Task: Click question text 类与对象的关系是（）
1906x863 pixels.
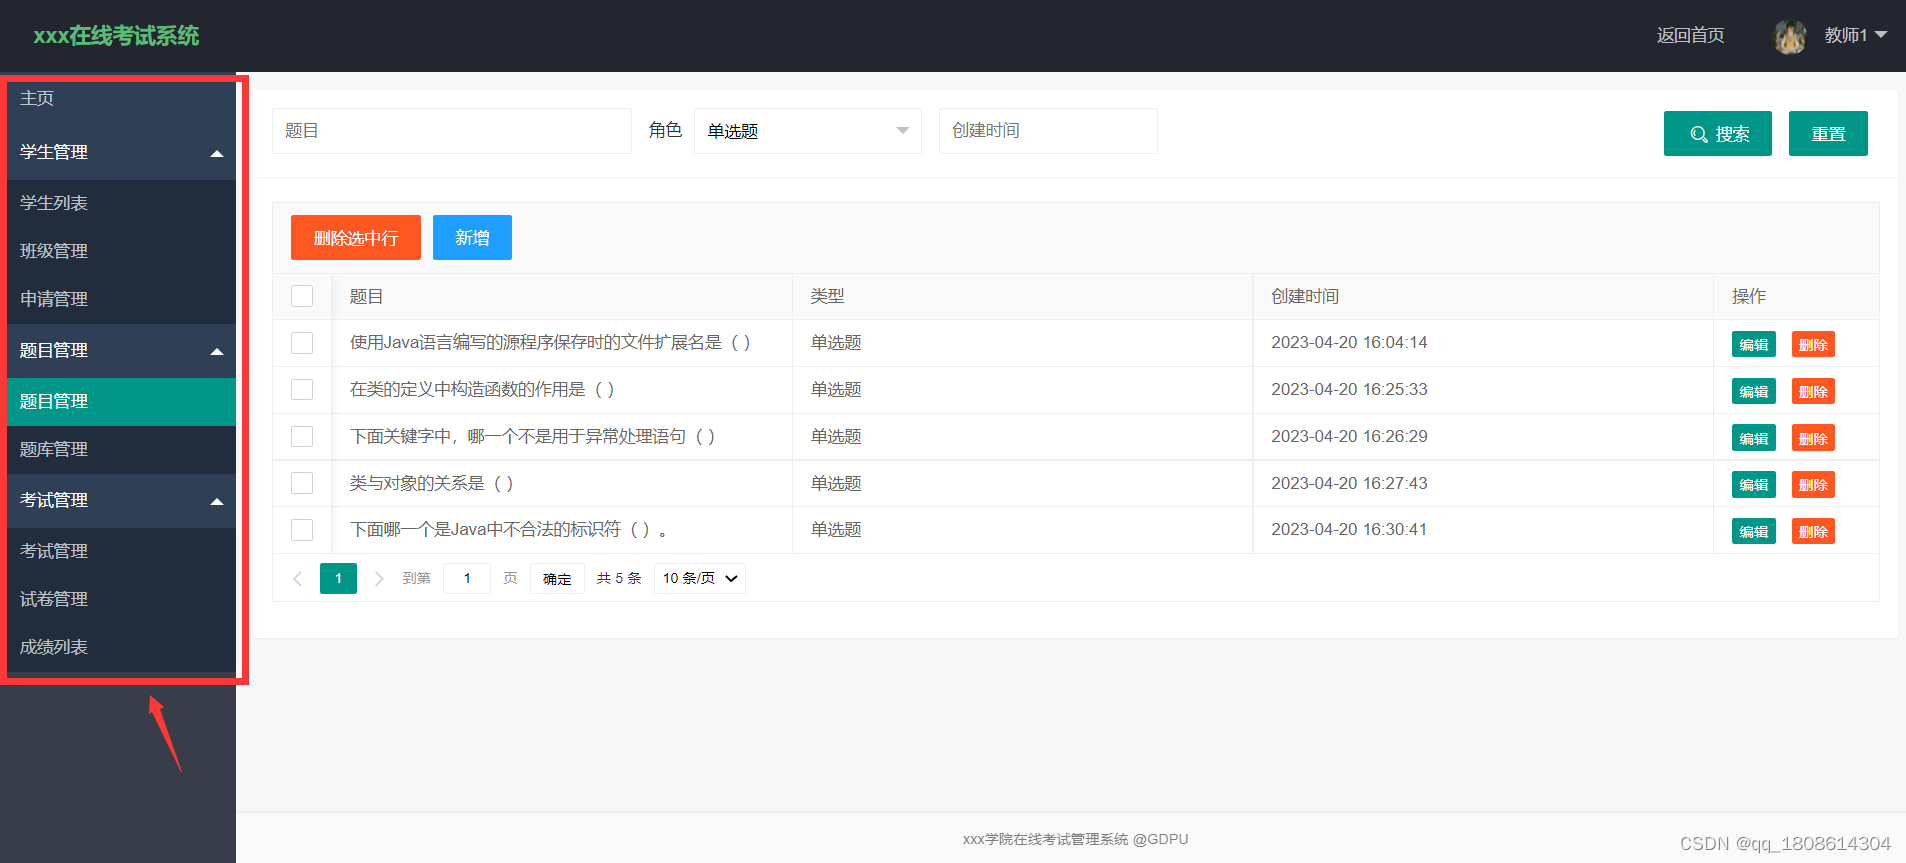Action: click(431, 483)
